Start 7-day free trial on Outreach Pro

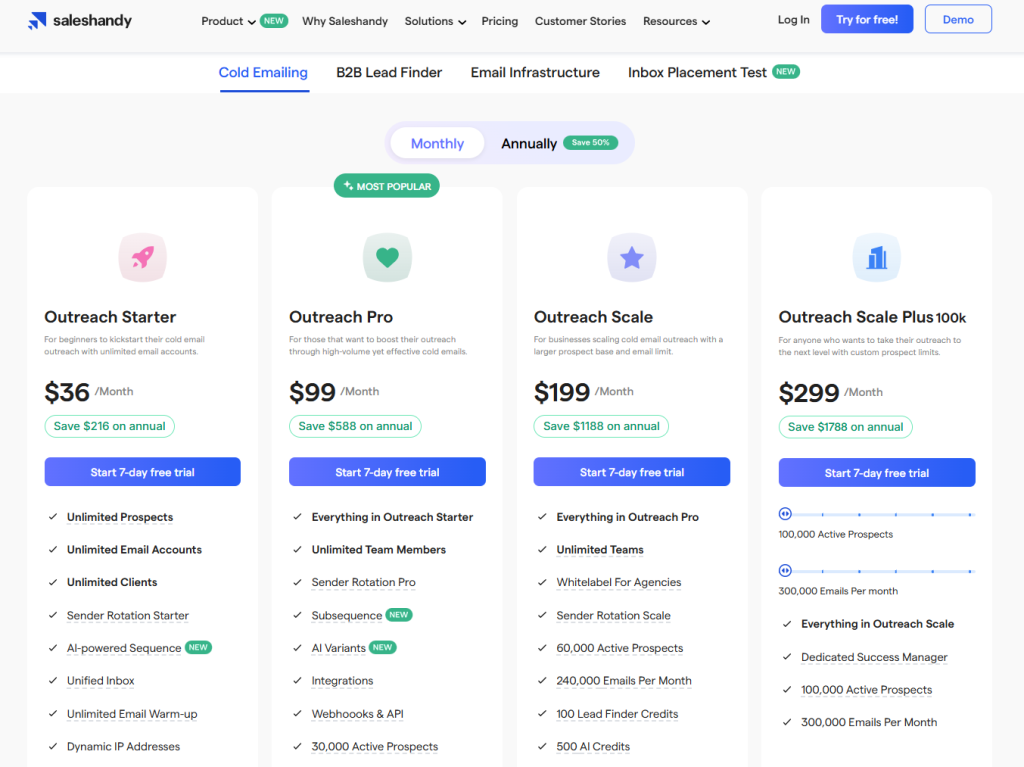pyautogui.click(x=387, y=471)
